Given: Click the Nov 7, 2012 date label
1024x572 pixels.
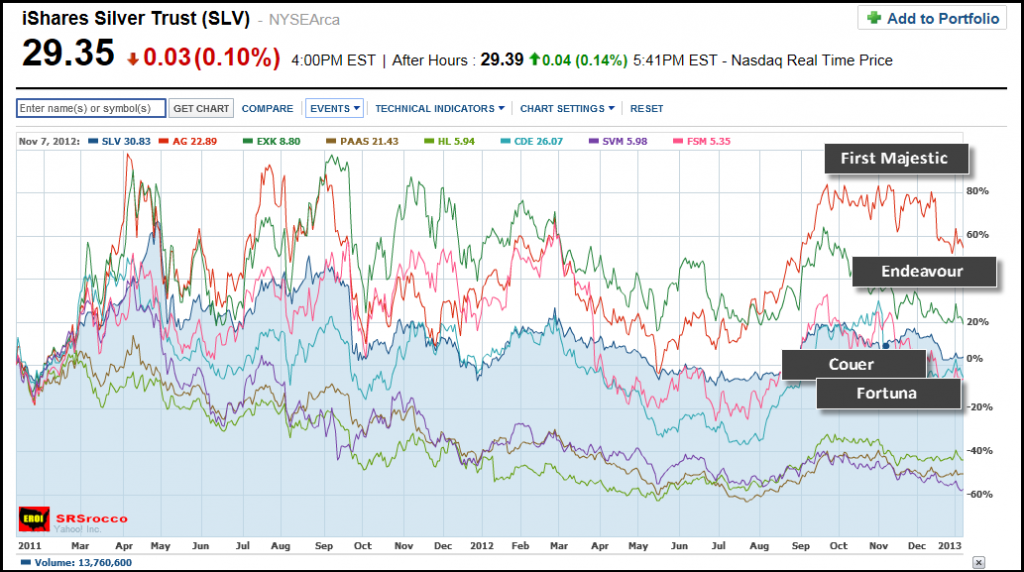Looking at the screenshot, I should (x=50, y=141).
